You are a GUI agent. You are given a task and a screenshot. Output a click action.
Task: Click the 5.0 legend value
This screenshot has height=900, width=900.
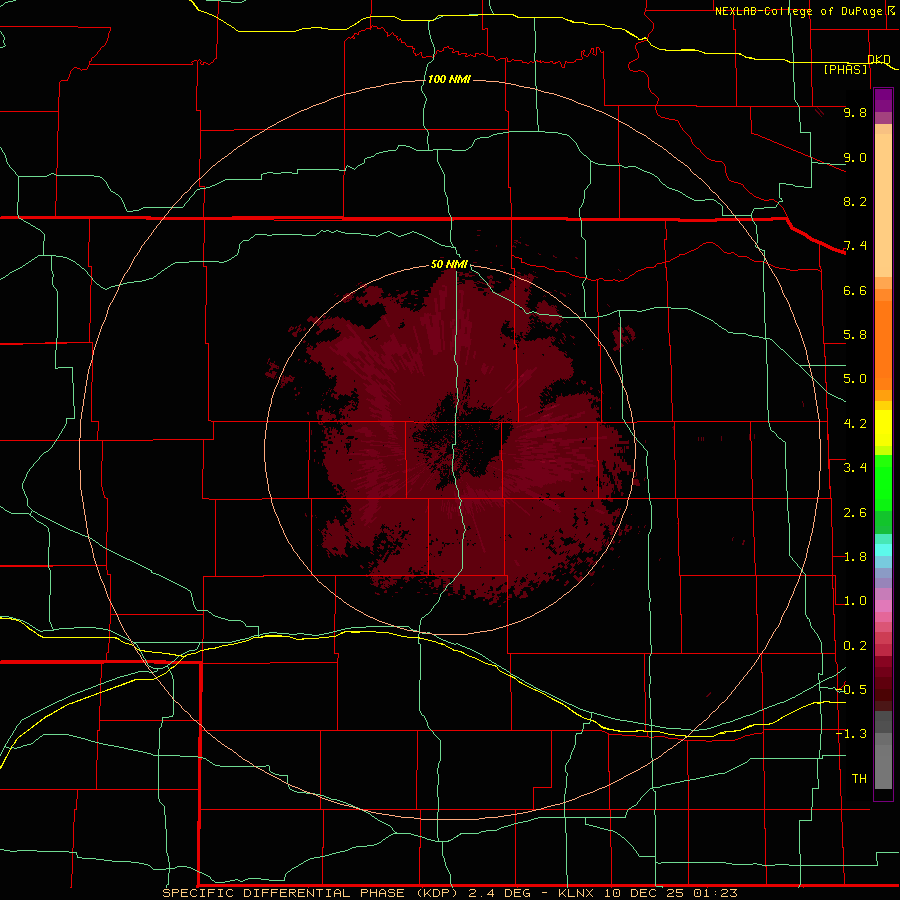tap(855, 379)
